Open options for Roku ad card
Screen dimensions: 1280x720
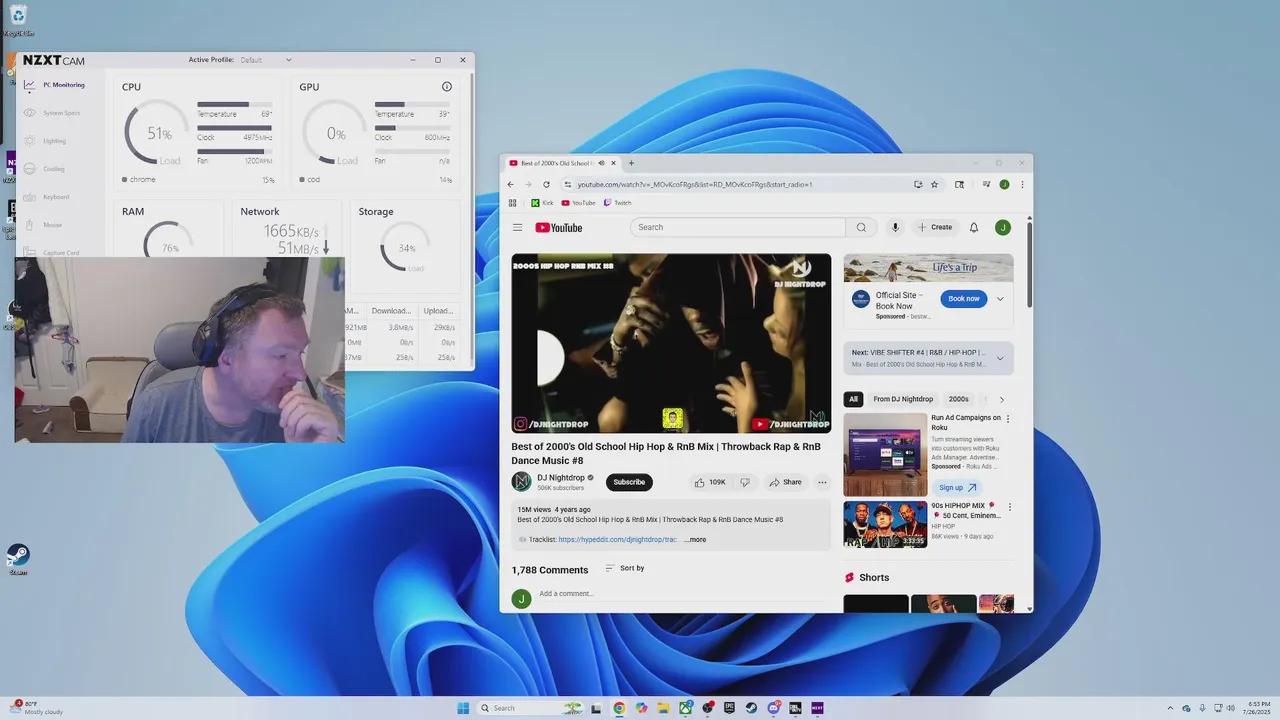click(x=1008, y=418)
